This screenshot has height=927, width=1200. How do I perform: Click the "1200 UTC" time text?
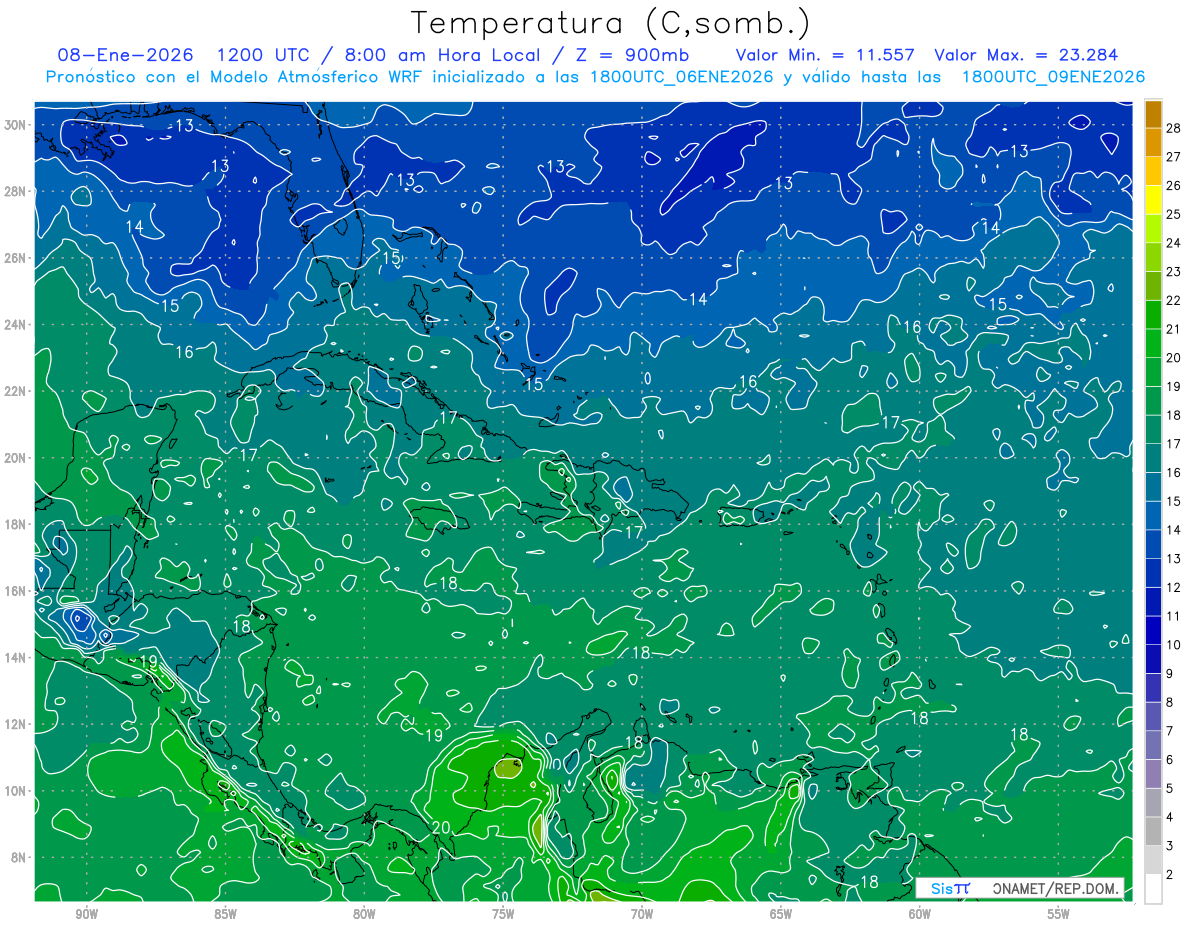click(262, 55)
